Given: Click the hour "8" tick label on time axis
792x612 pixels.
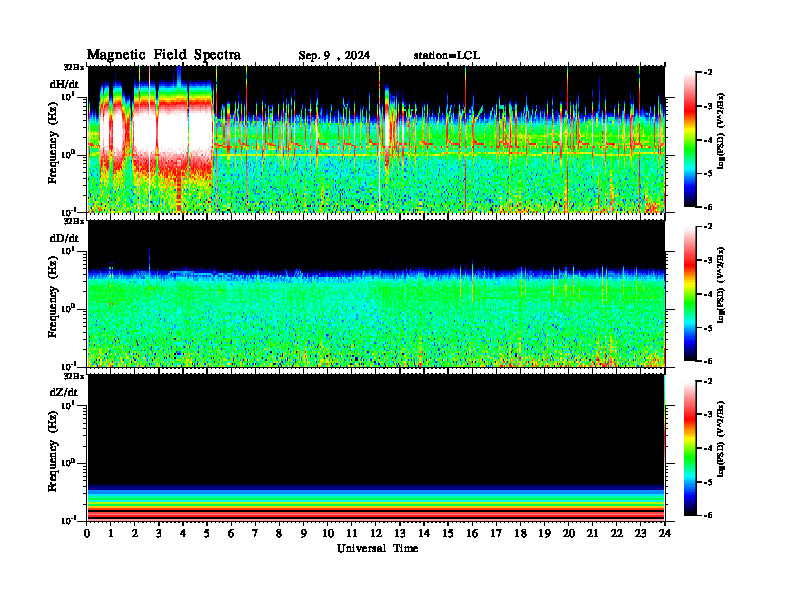Looking at the screenshot, I should [x=279, y=533].
